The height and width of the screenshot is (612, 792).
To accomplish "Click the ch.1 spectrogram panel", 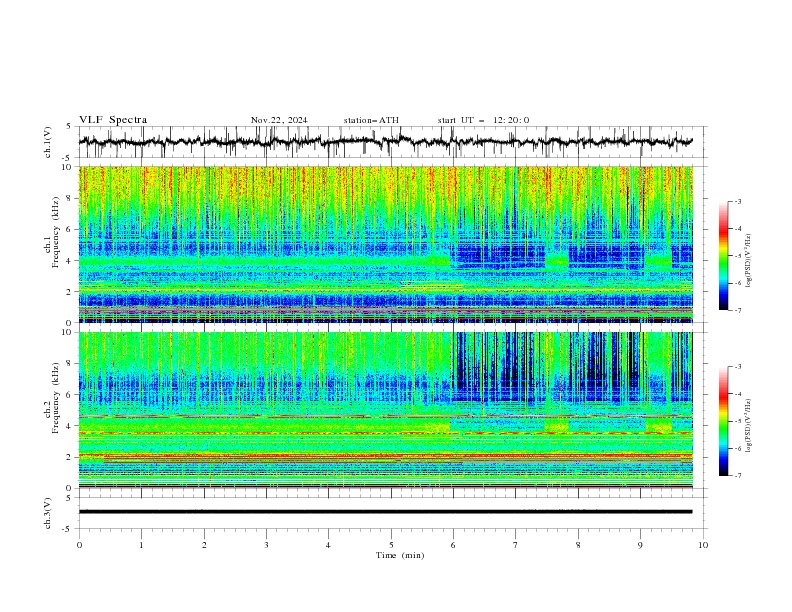I will pos(385,244).
